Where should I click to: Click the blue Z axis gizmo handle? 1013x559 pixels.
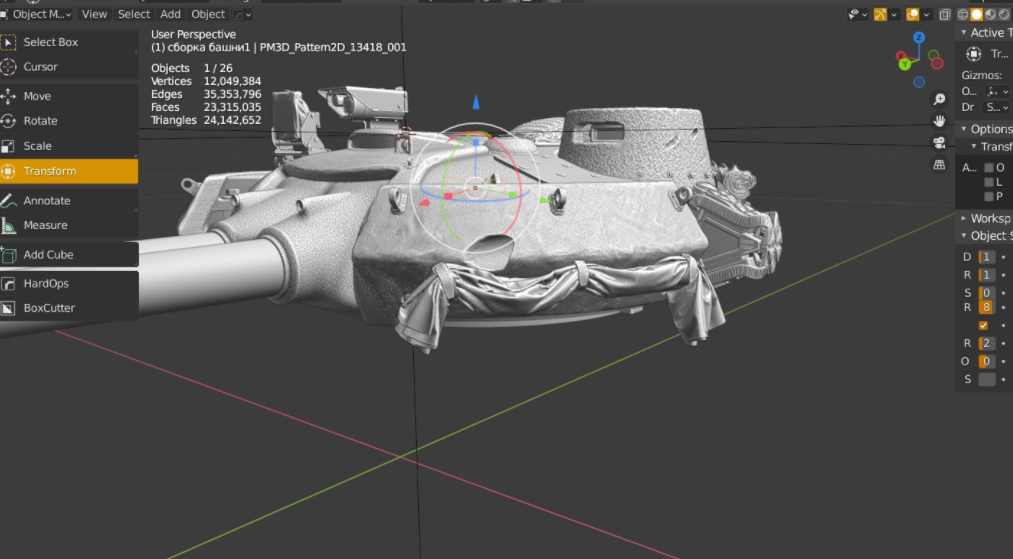[x=919, y=37]
